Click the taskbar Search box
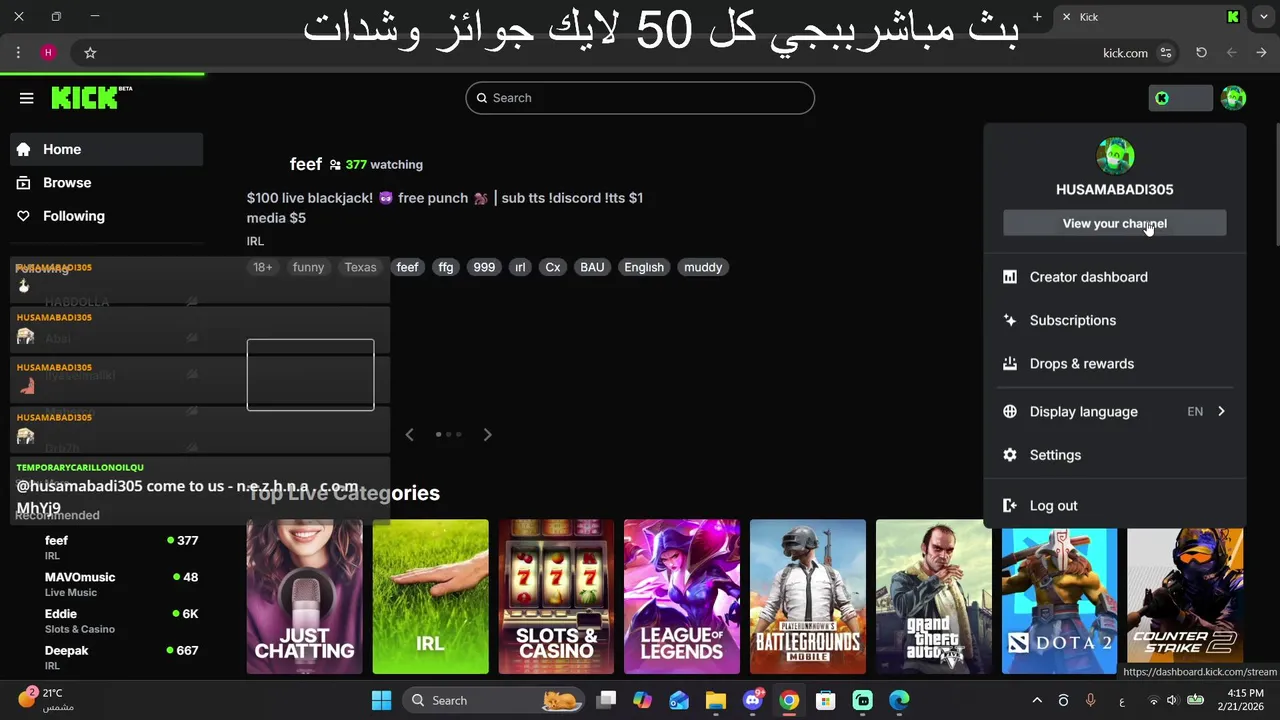The width and height of the screenshot is (1280, 720). click(494, 700)
